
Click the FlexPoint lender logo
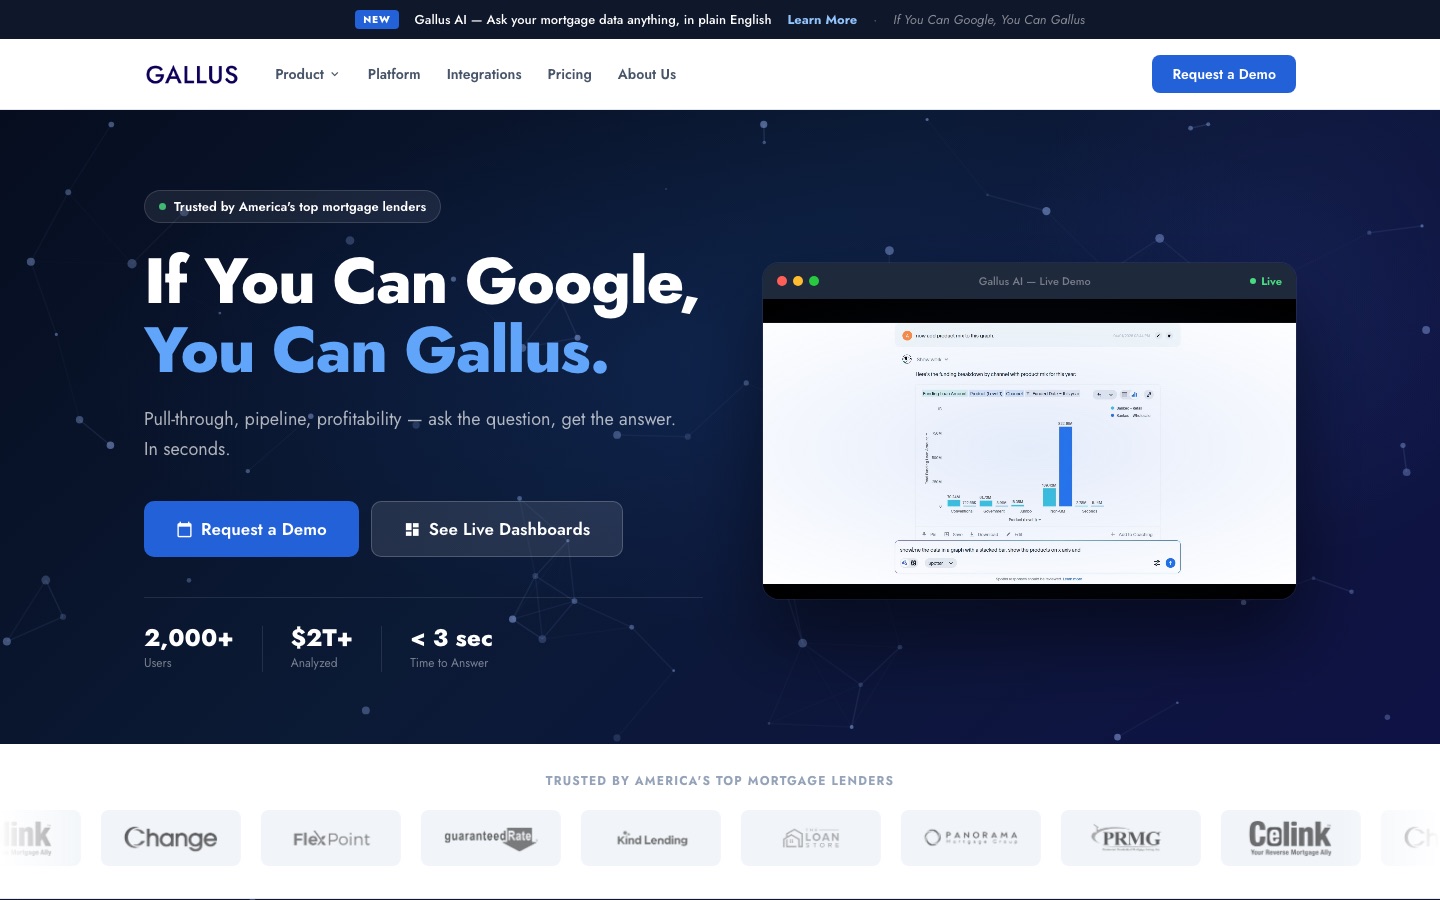pos(331,838)
